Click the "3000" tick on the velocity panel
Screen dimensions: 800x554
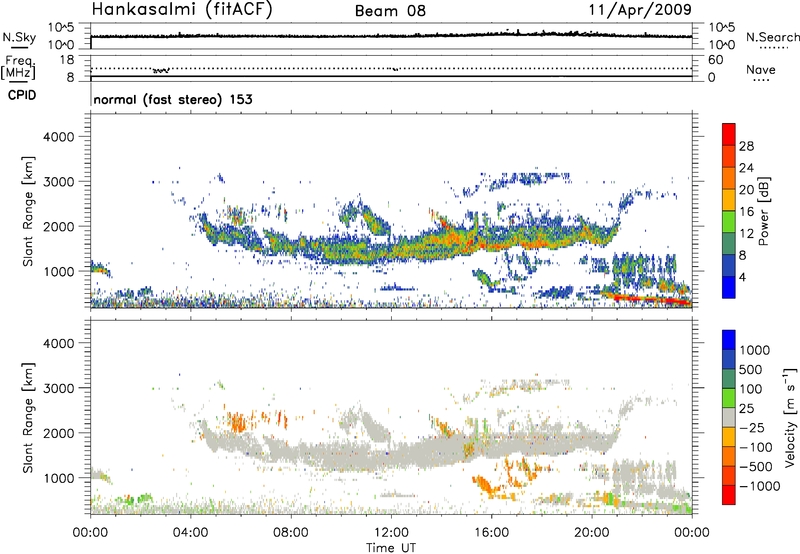tap(59, 388)
